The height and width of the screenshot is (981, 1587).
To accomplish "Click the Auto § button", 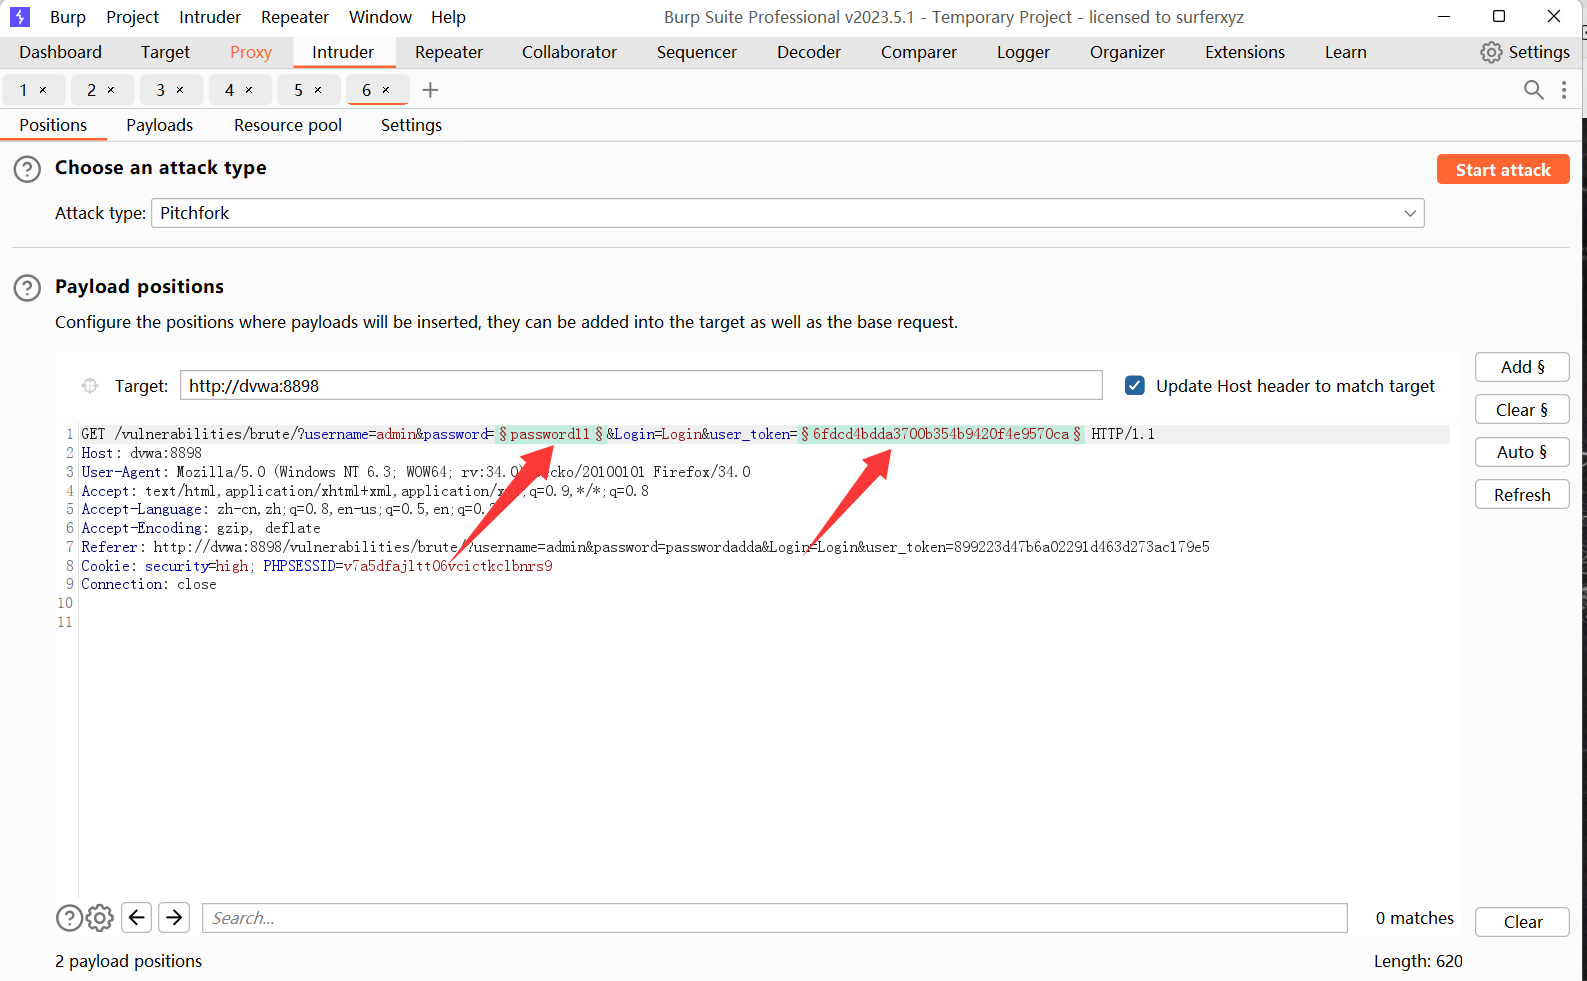I will point(1522,452).
